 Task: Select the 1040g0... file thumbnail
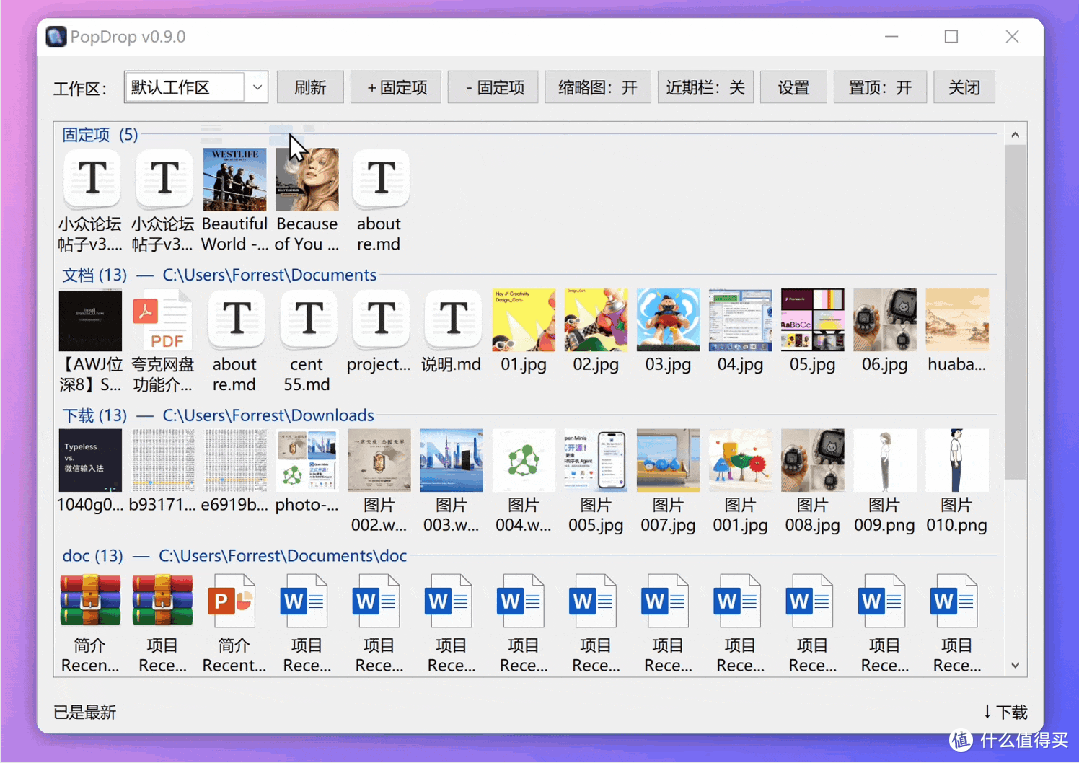coord(90,460)
